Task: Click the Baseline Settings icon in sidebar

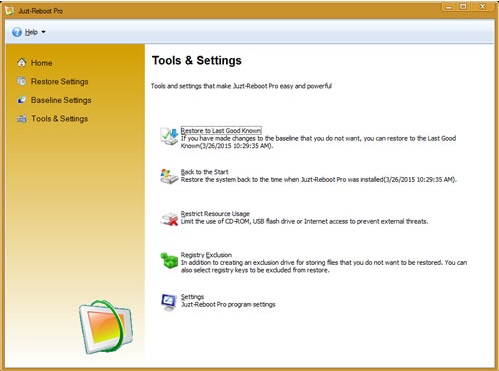Action: pos(22,100)
